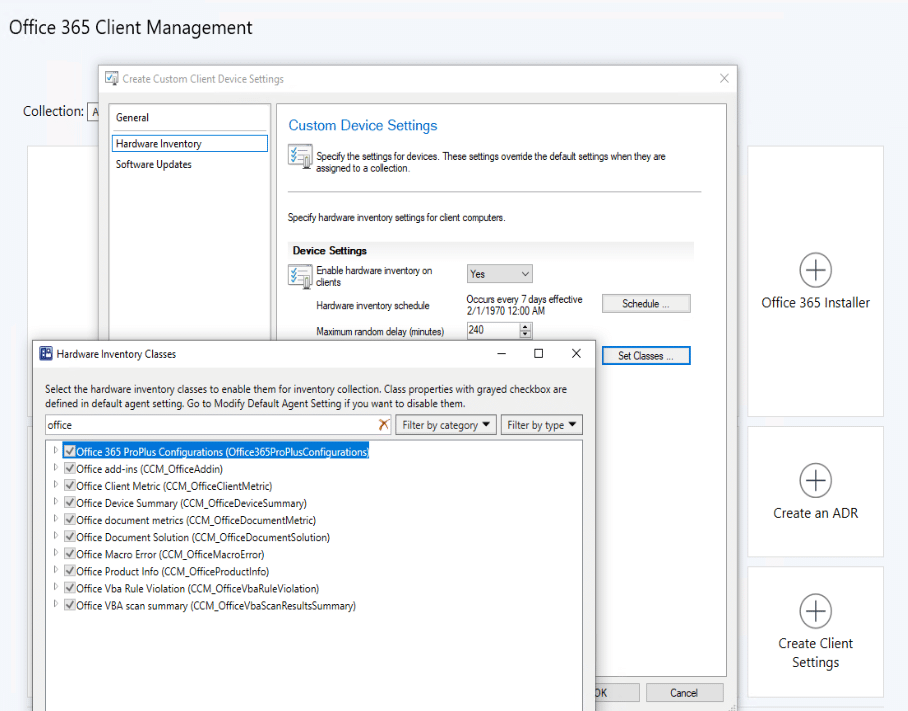The width and height of the screenshot is (908, 711).
Task: Click the Set Classes button
Action: 645,355
